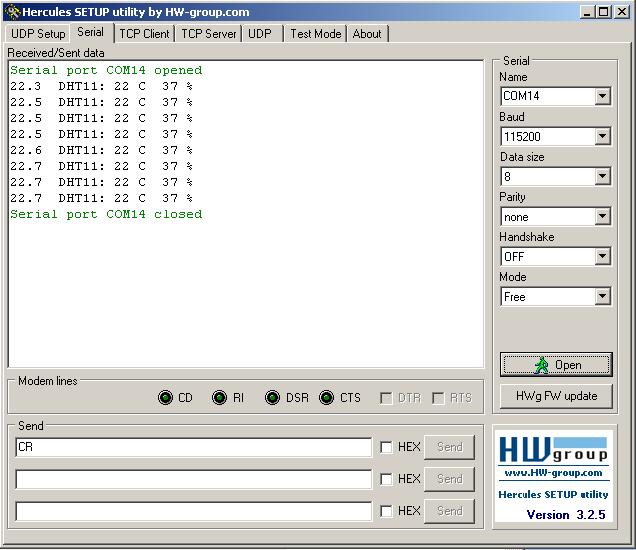Screen dimensions: 636x550
Task: Open the serial port Name dropdown COM14
Action: point(602,96)
